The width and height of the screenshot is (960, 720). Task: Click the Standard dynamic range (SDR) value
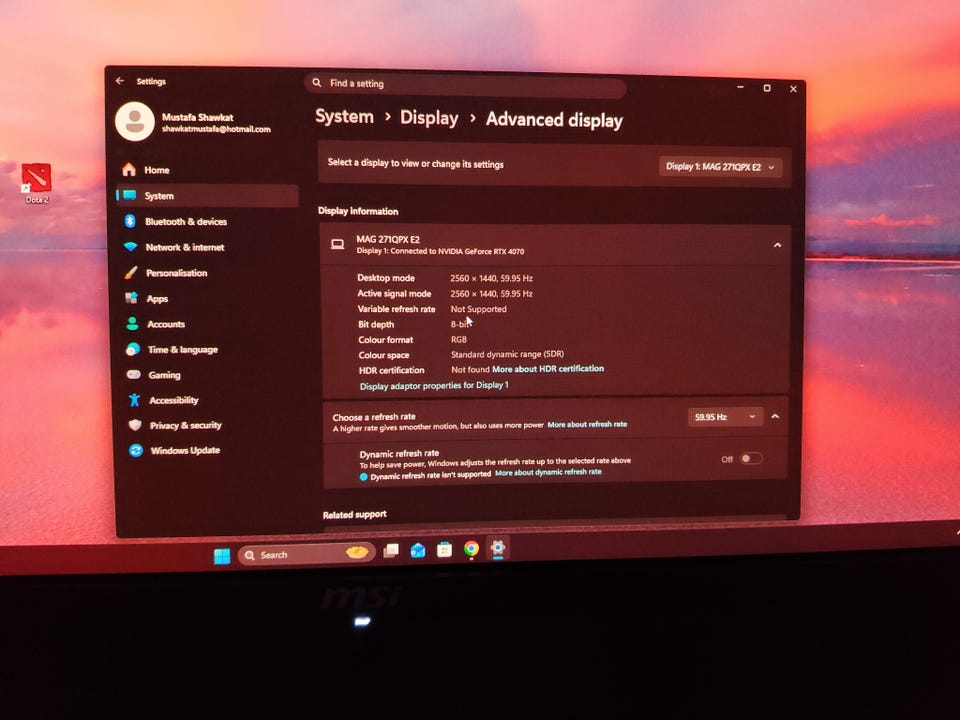click(x=508, y=354)
